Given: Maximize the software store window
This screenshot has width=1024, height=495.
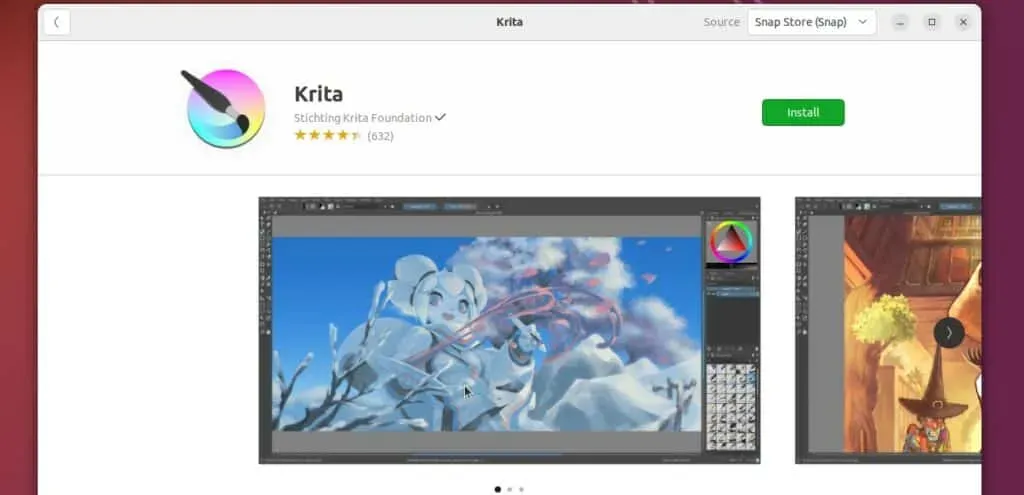Looking at the screenshot, I should point(932,22).
